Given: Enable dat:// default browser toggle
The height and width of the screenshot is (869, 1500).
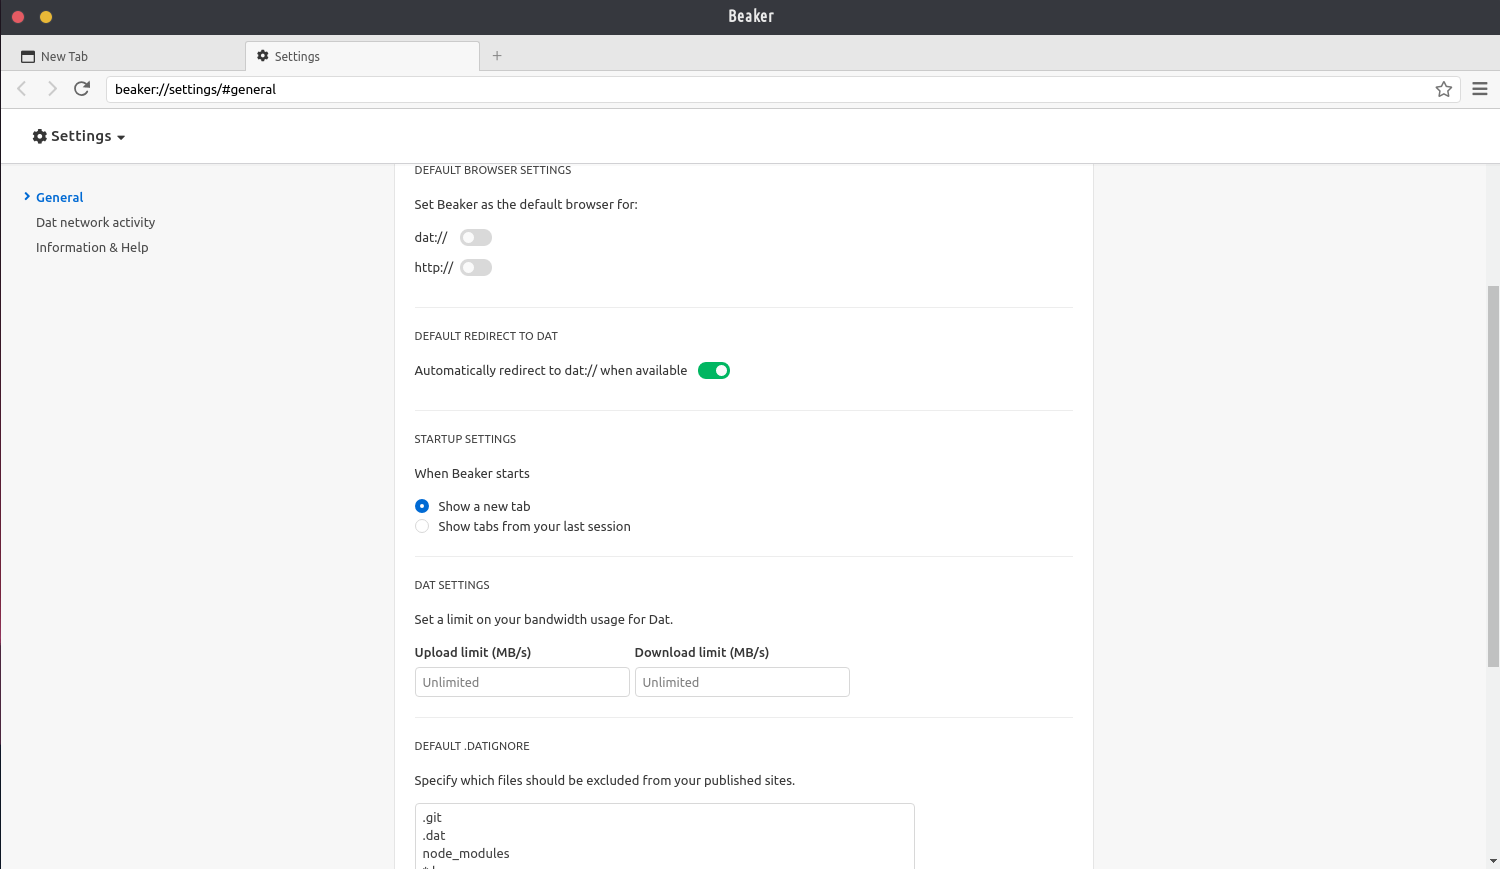Looking at the screenshot, I should point(476,237).
